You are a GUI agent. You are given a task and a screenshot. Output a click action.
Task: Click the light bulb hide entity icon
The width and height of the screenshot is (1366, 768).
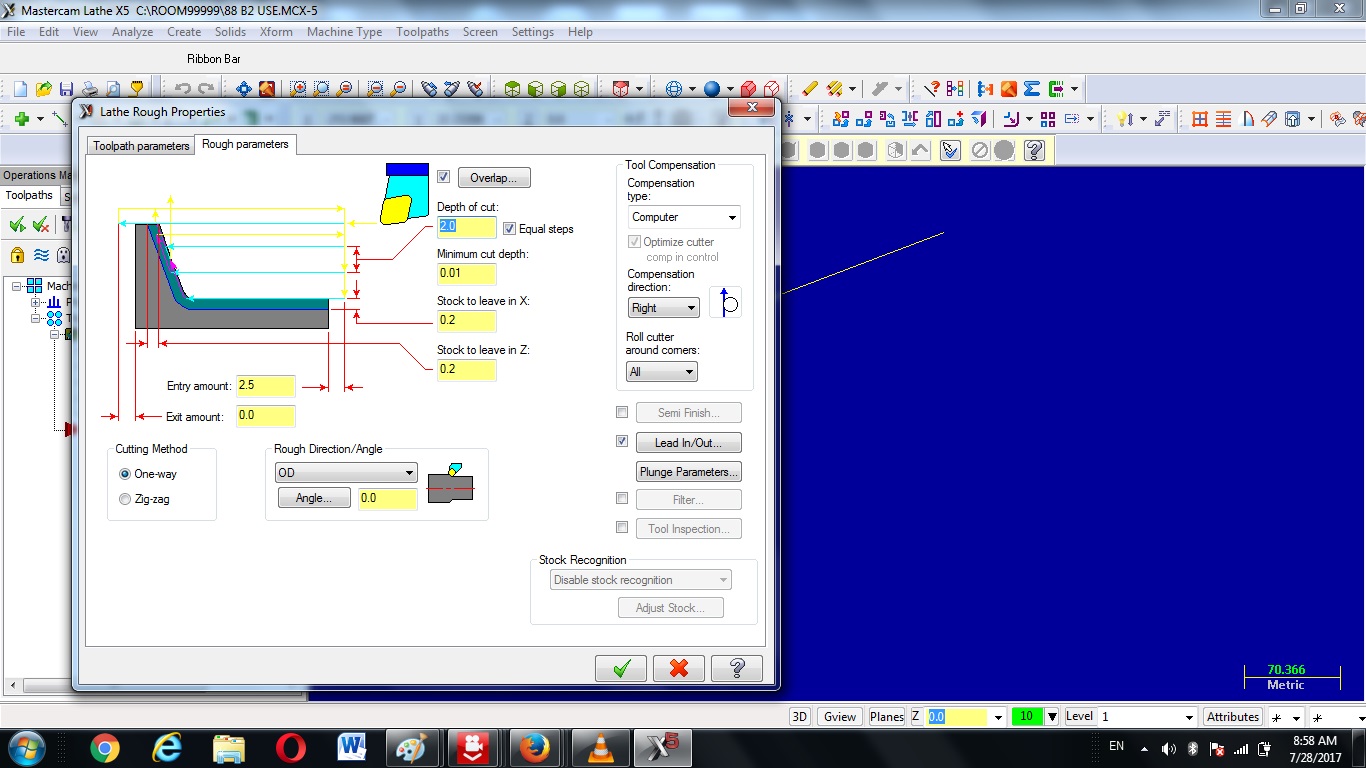[x=1127, y=119]
